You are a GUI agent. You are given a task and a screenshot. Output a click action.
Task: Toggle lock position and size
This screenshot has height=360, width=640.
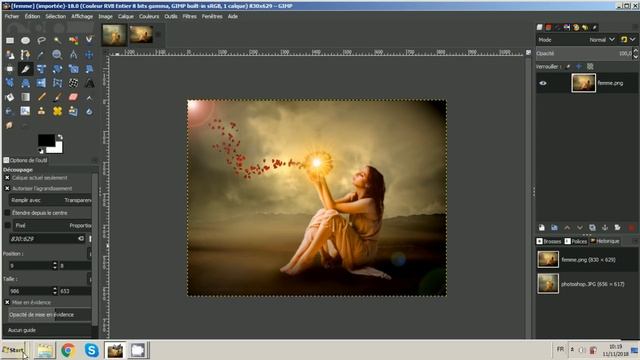tap(579, 67)
